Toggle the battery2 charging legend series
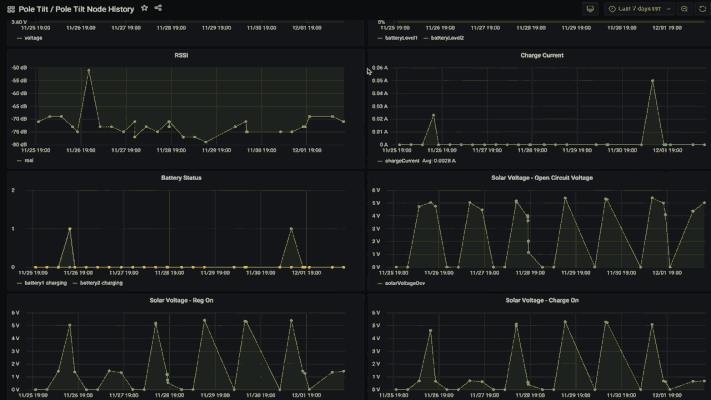711x400 pixels. point(101,283)
